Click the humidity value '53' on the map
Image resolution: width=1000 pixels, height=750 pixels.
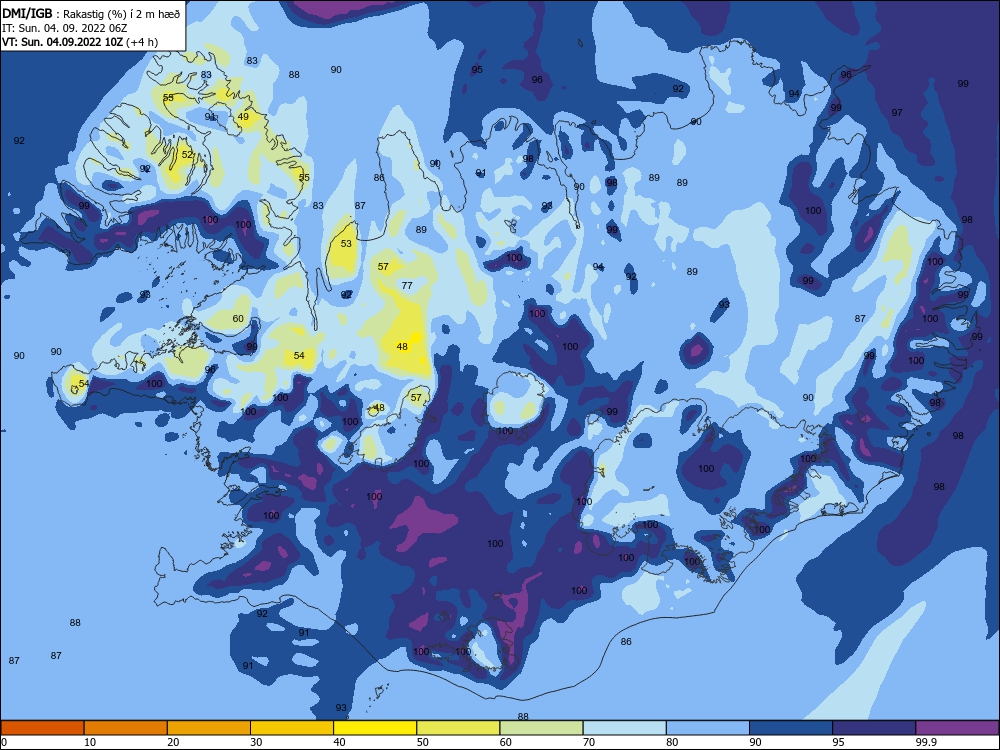point(346,244)
